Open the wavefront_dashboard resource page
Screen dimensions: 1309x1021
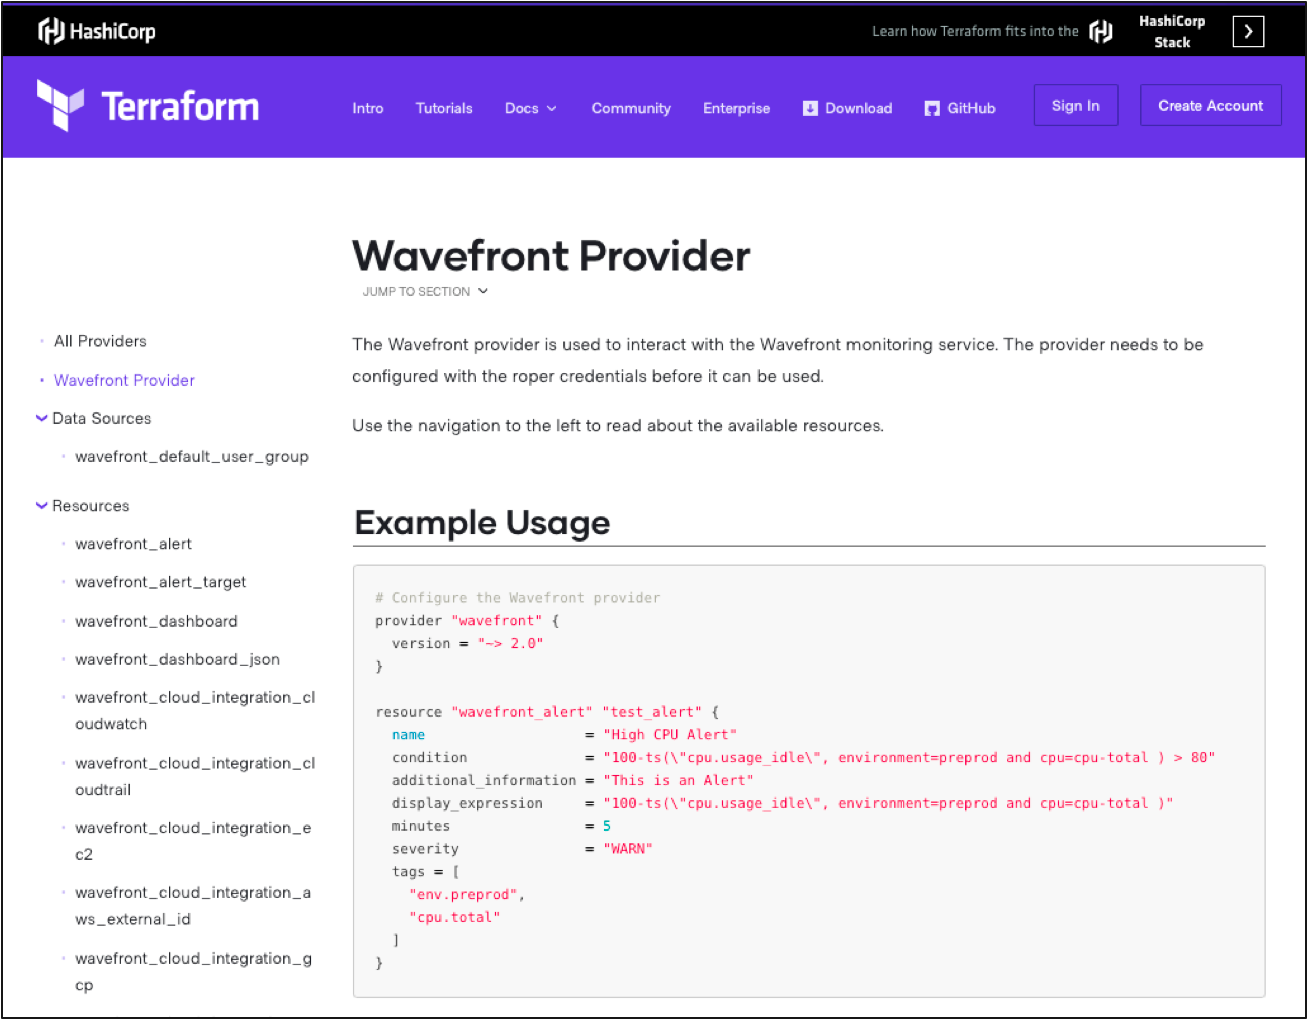click(156, 621)
